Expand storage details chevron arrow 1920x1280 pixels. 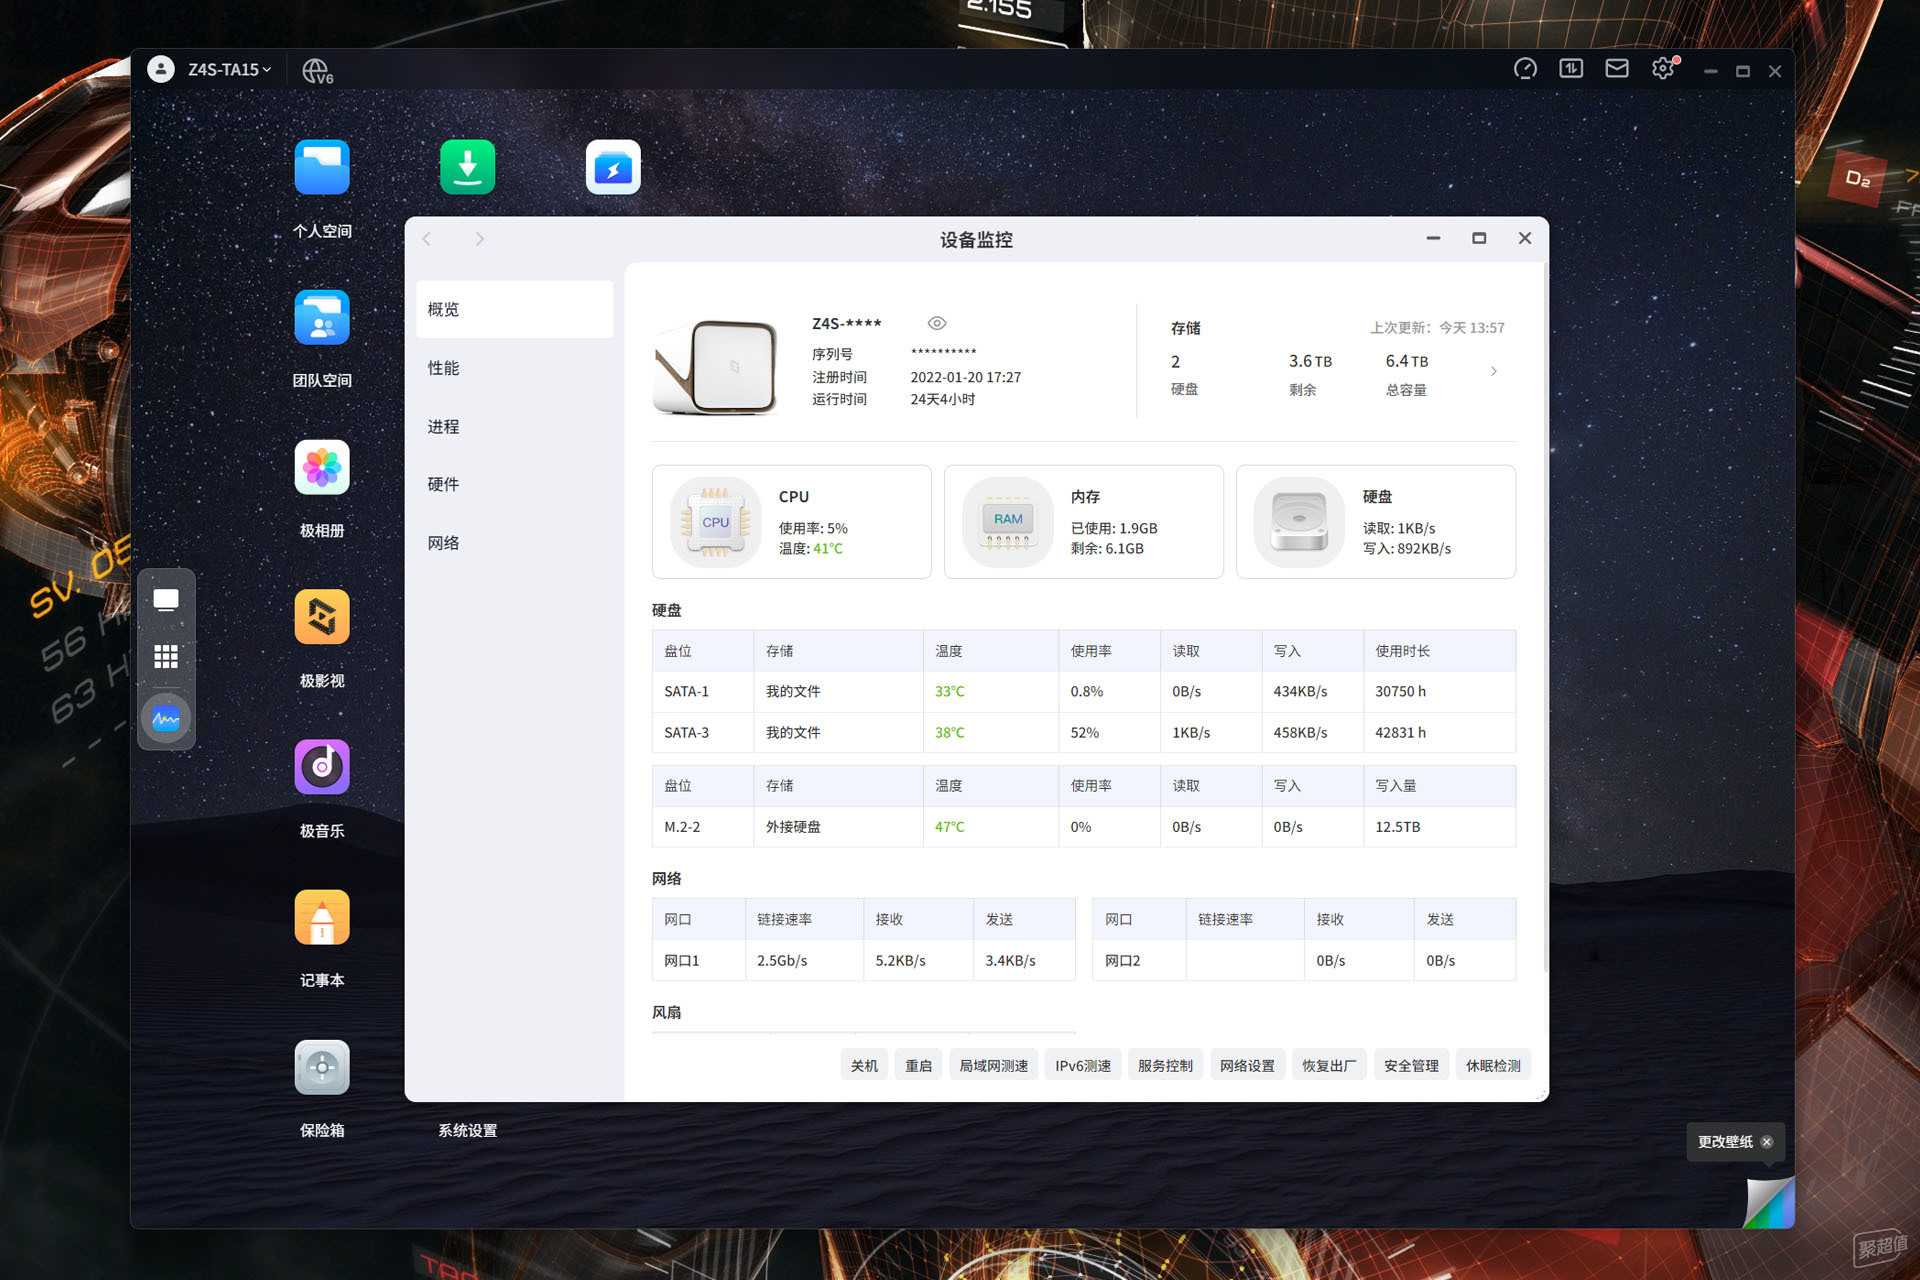(x=1494, y=371)
